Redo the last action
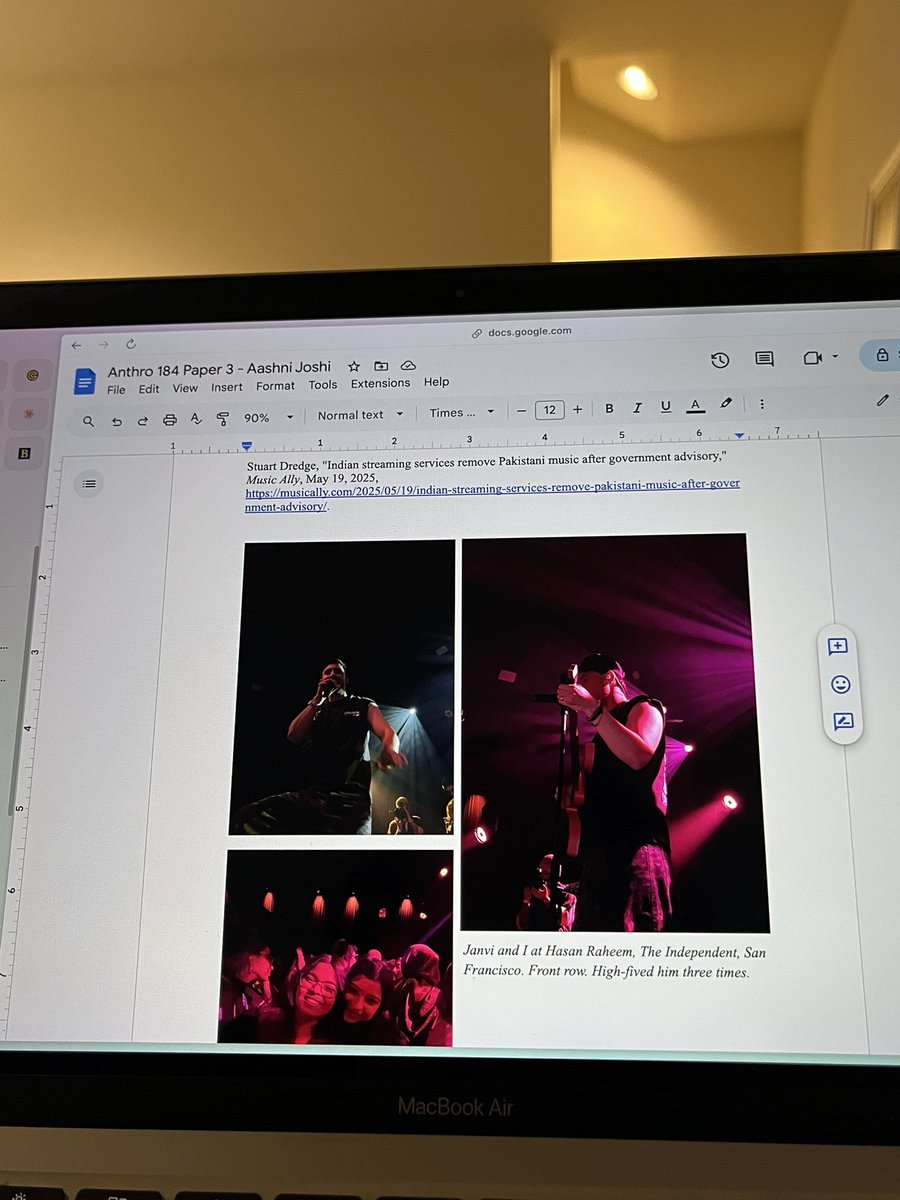Image resolution: width=900 pixels, height=1200 pixels. click(x=142, y=421)
